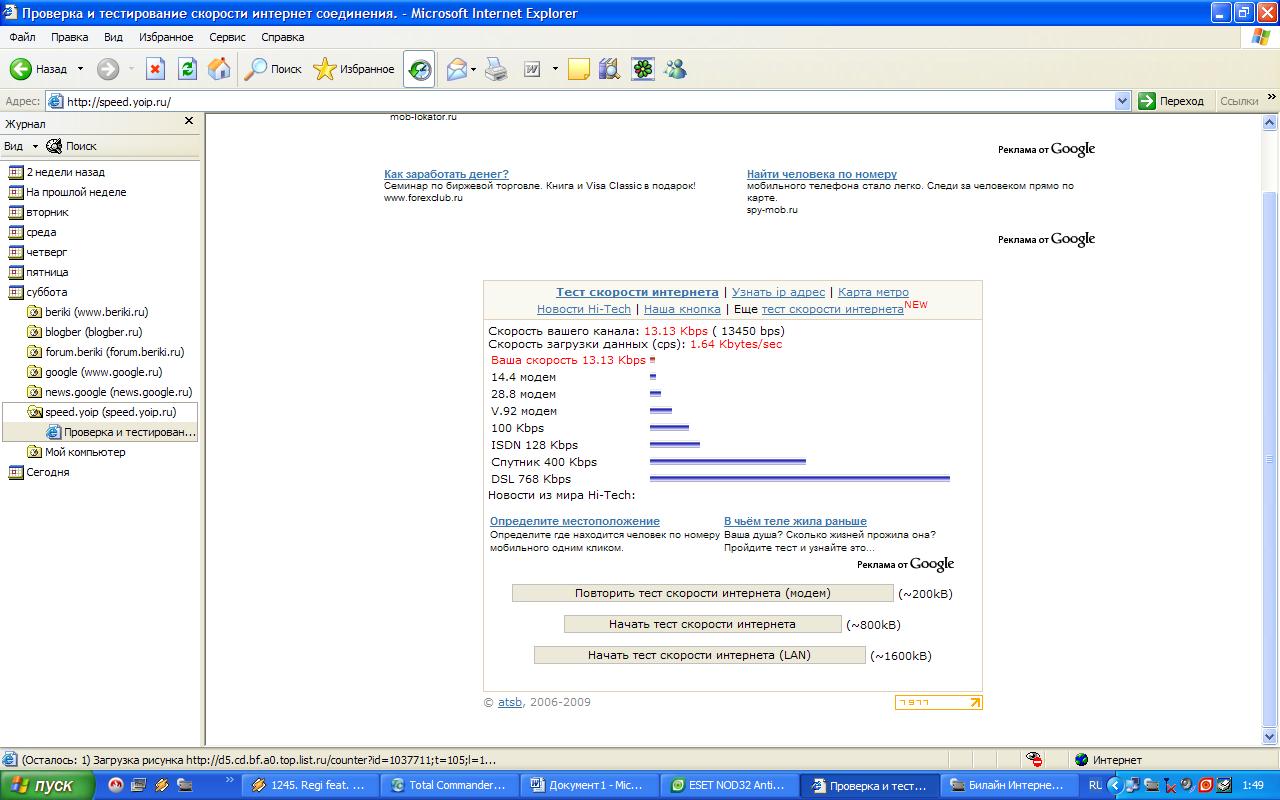Click the ICQ flower icon
Screen dimensions: 1280x800
point(643,69)
